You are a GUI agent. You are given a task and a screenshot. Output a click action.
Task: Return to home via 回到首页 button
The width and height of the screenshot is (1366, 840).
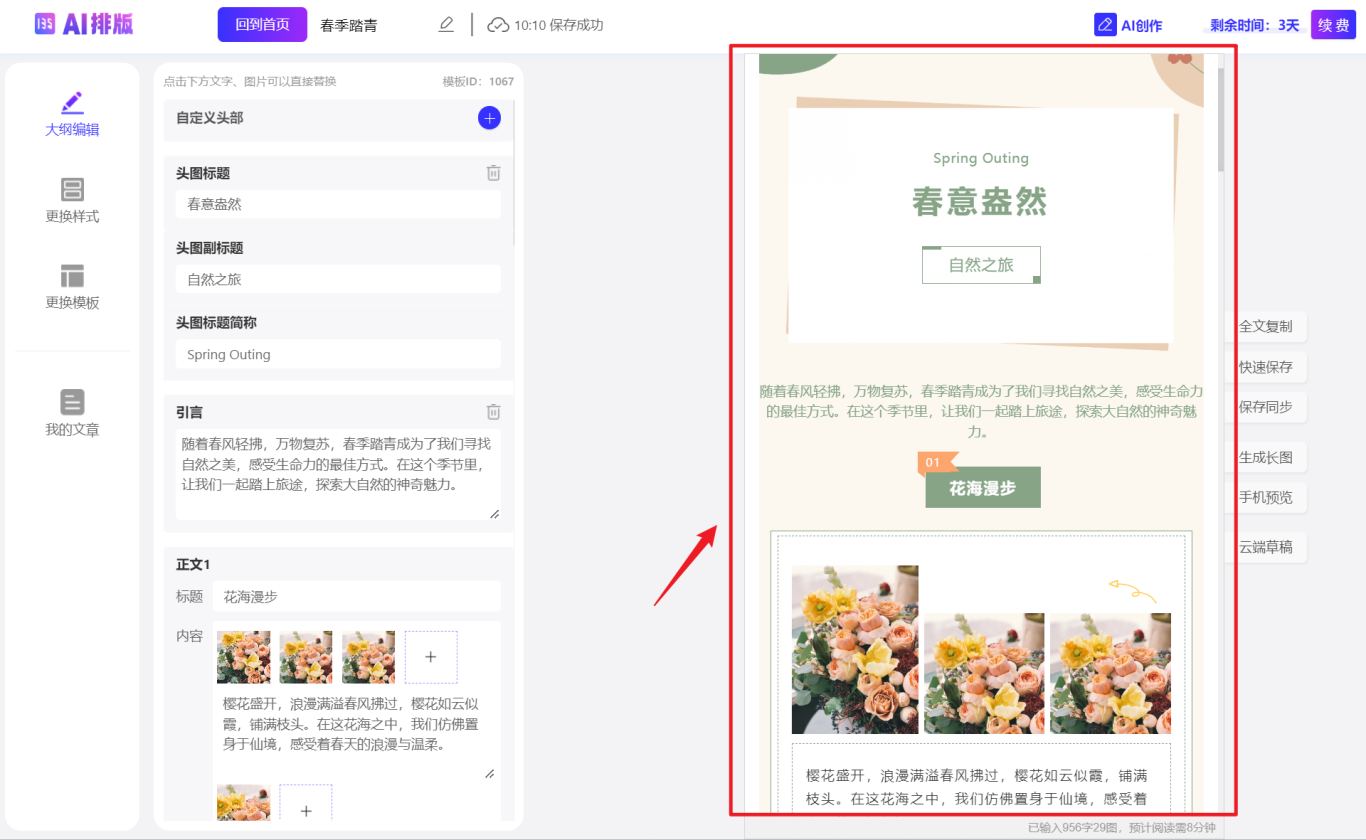[x=262, y=25]
